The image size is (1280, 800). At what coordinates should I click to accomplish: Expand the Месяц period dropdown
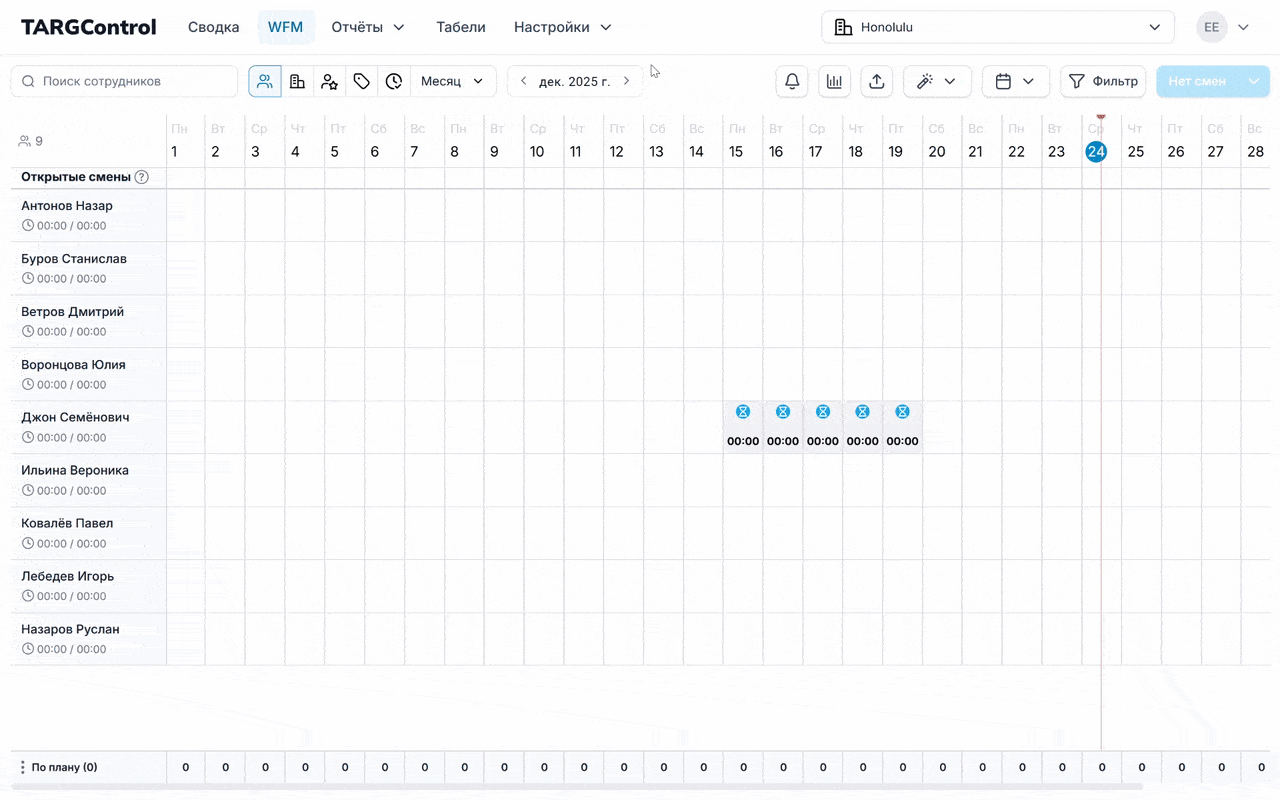click(453, 81)
